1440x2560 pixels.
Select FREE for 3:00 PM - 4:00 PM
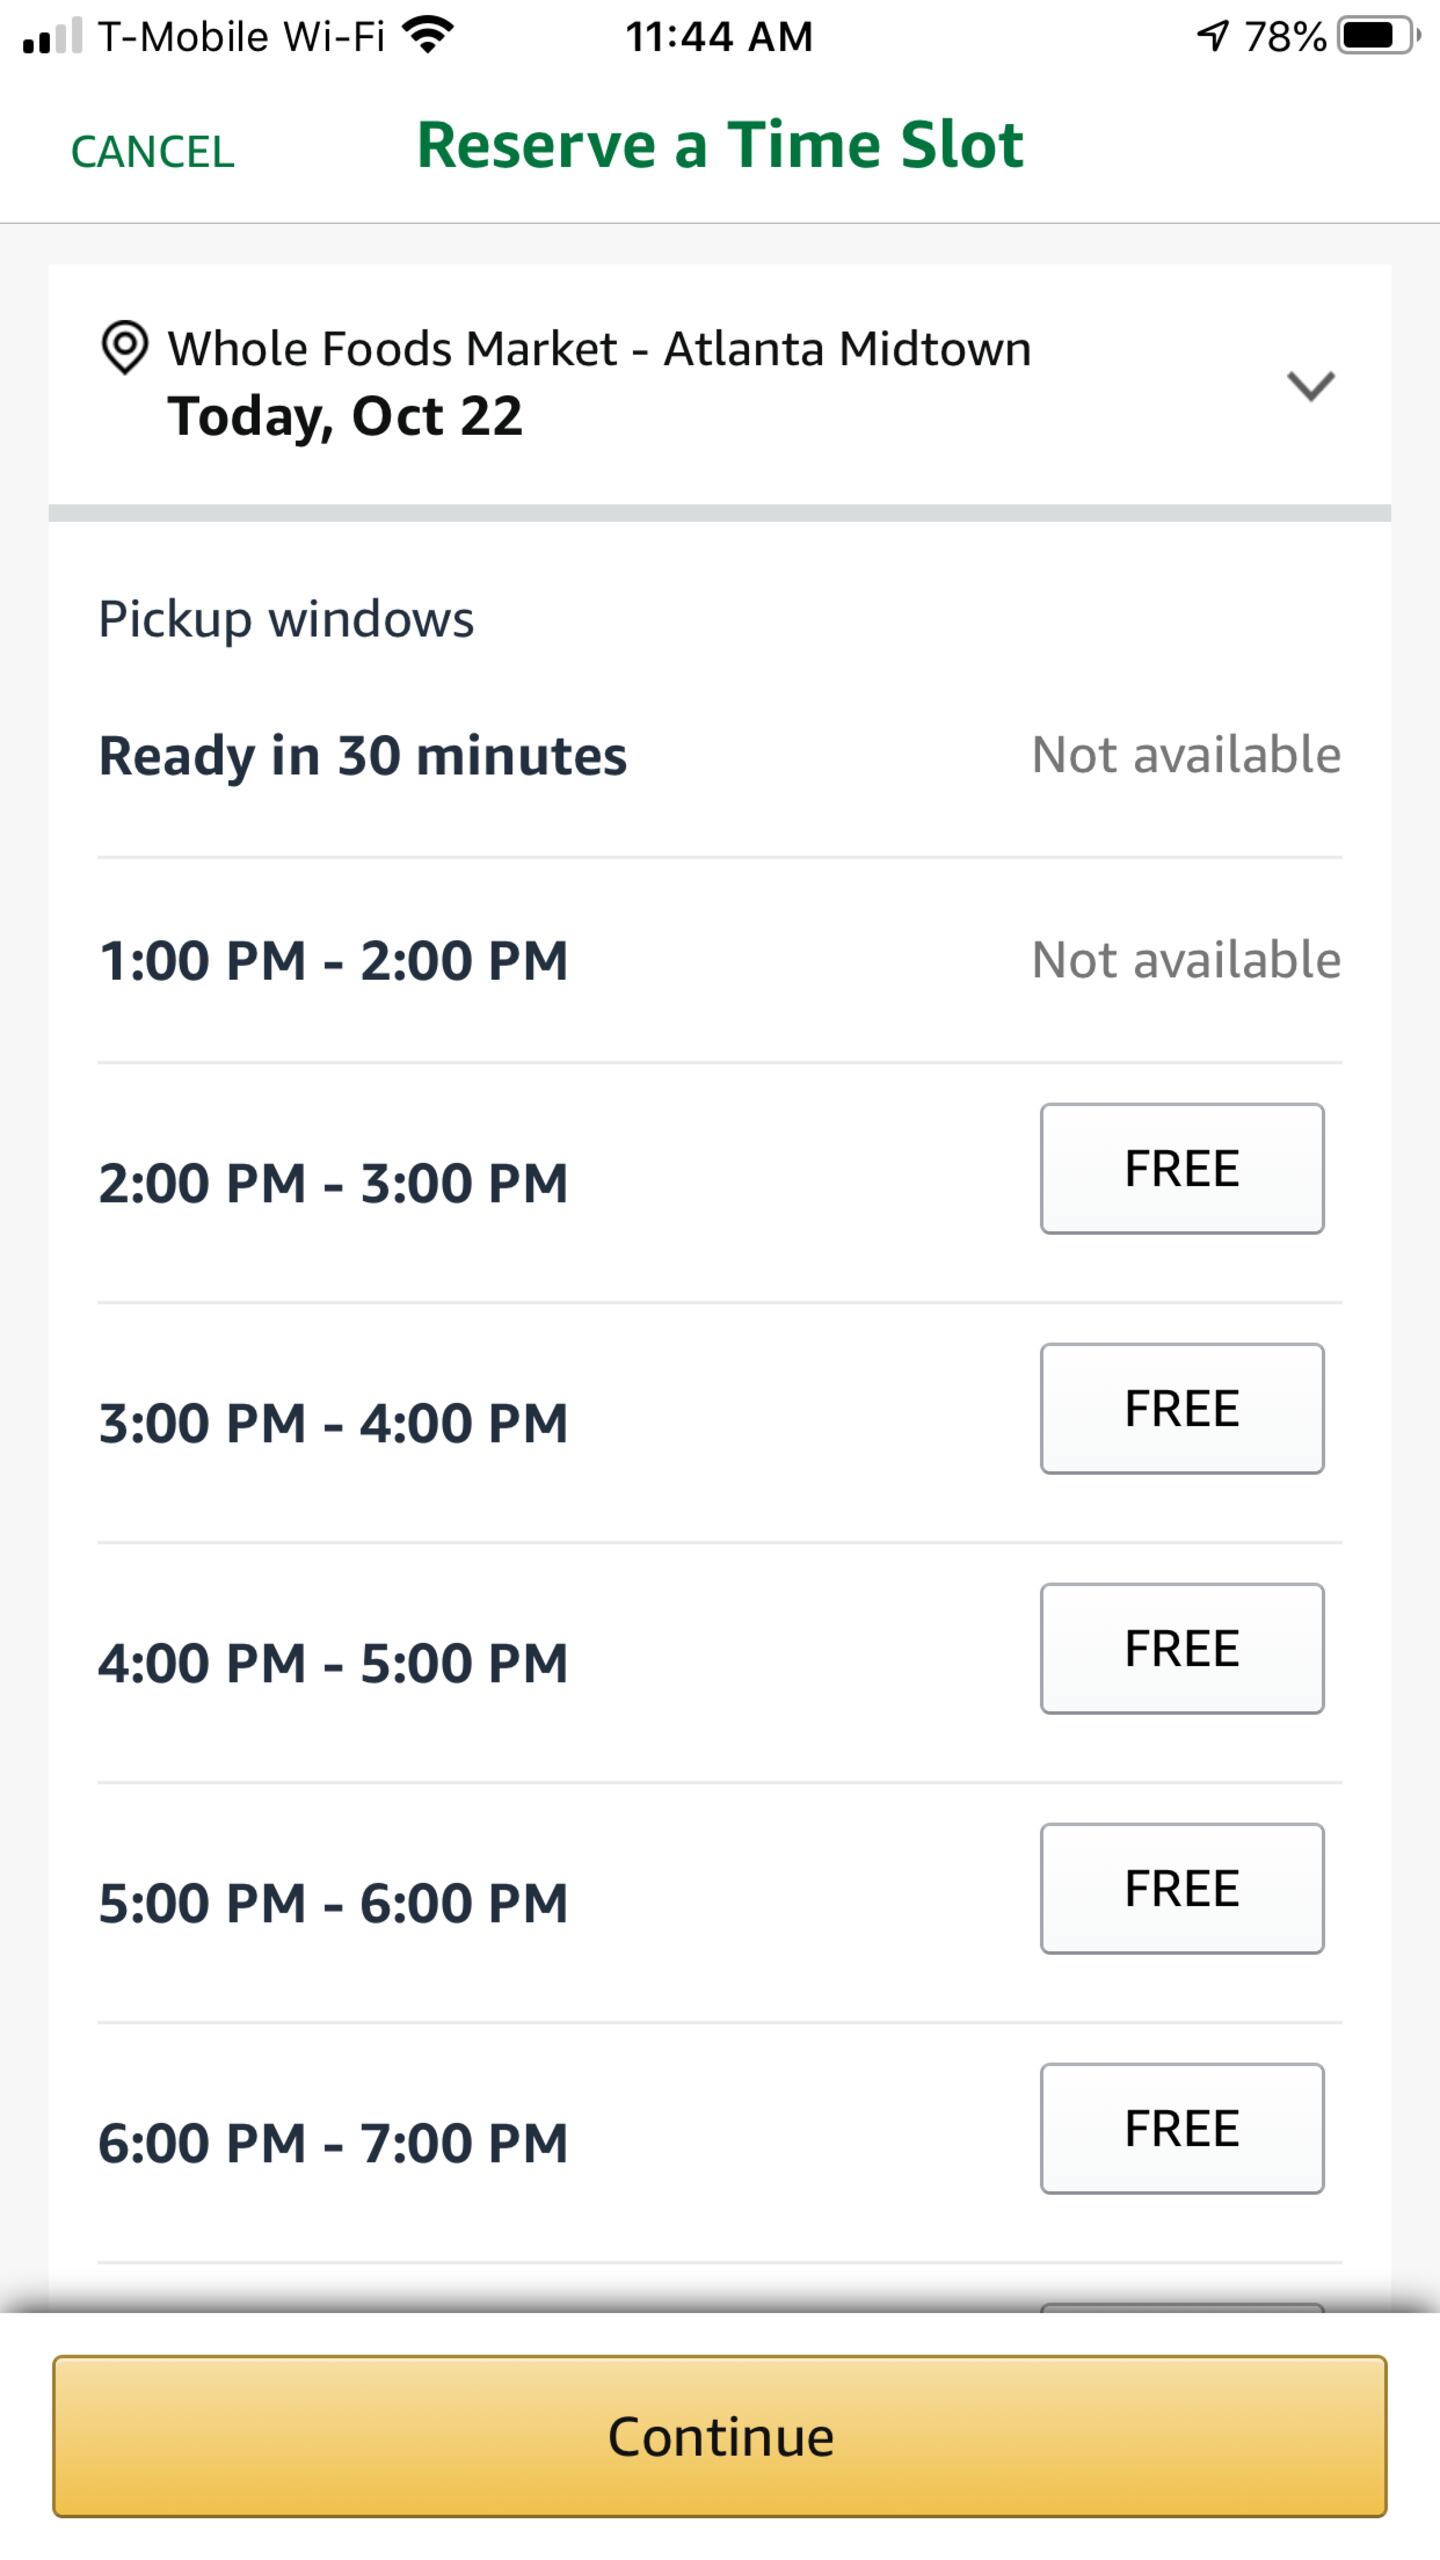(1181, 1408)
